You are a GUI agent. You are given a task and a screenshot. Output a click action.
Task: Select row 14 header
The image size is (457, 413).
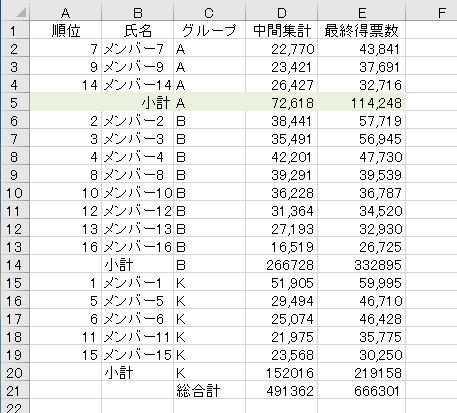point(15,265)
